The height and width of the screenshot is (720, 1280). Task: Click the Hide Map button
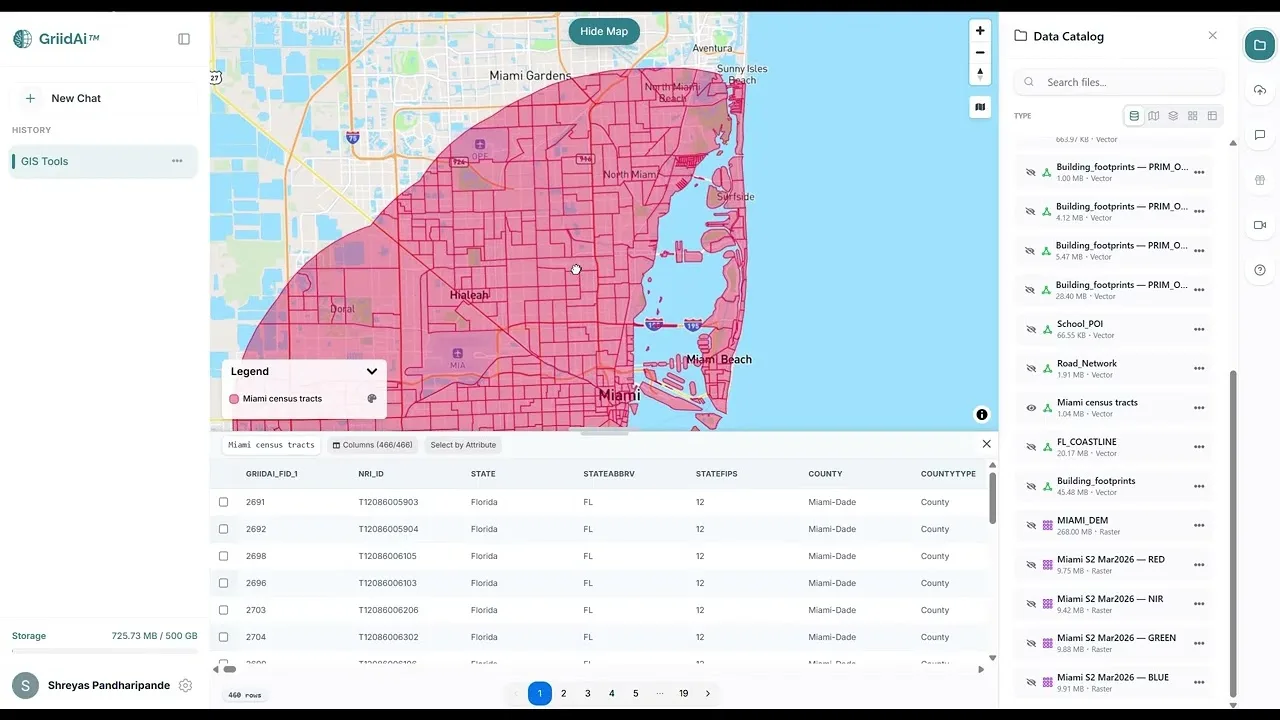click(604, 31)
